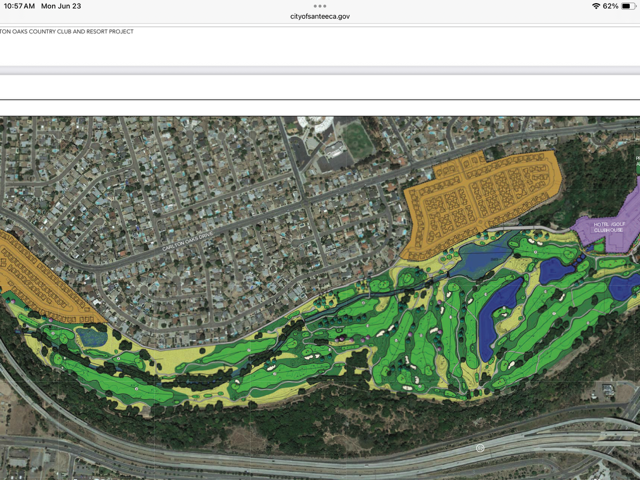Tap the battery percentage 62% text
The width and height of the screenshot is (640, 480).
coord(610,6)
